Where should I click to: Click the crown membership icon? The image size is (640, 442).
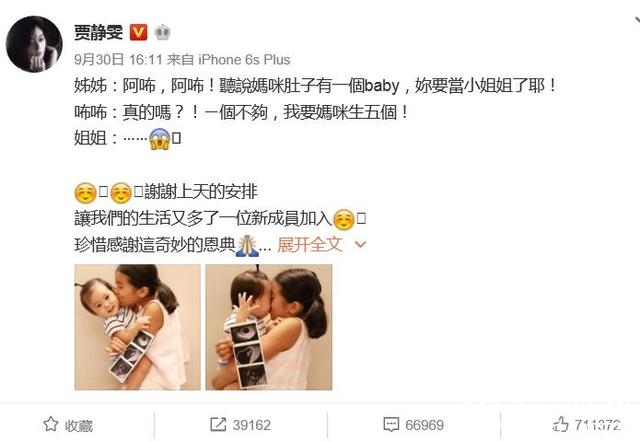(x=162, y=32)
